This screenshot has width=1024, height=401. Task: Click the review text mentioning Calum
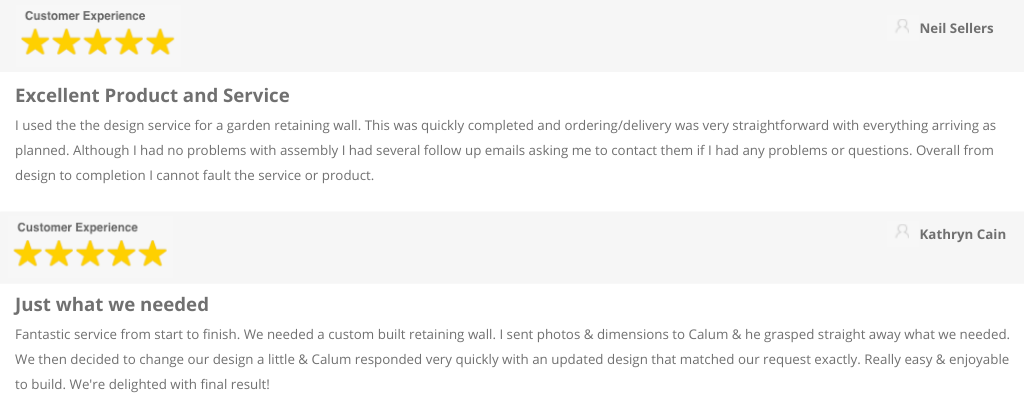pos(512,359)
